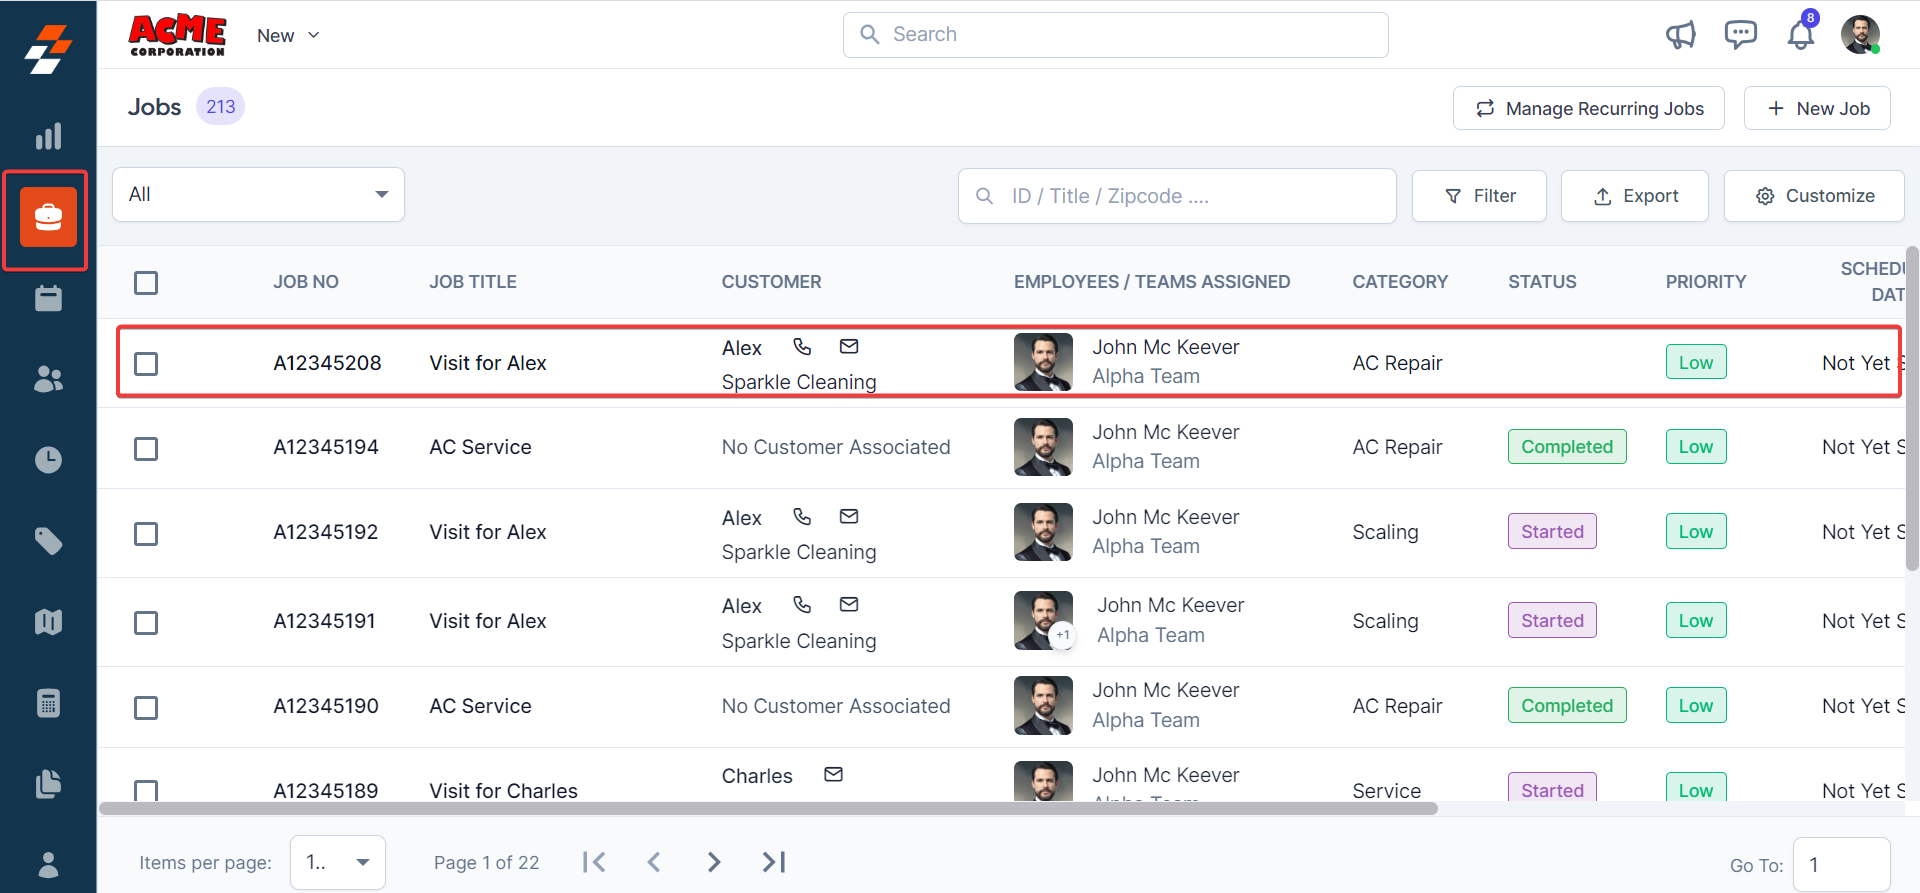The height and width of the screenshot is (893, 1920).
Task: Open the chat messages icon
Action: pos(1740,35)
